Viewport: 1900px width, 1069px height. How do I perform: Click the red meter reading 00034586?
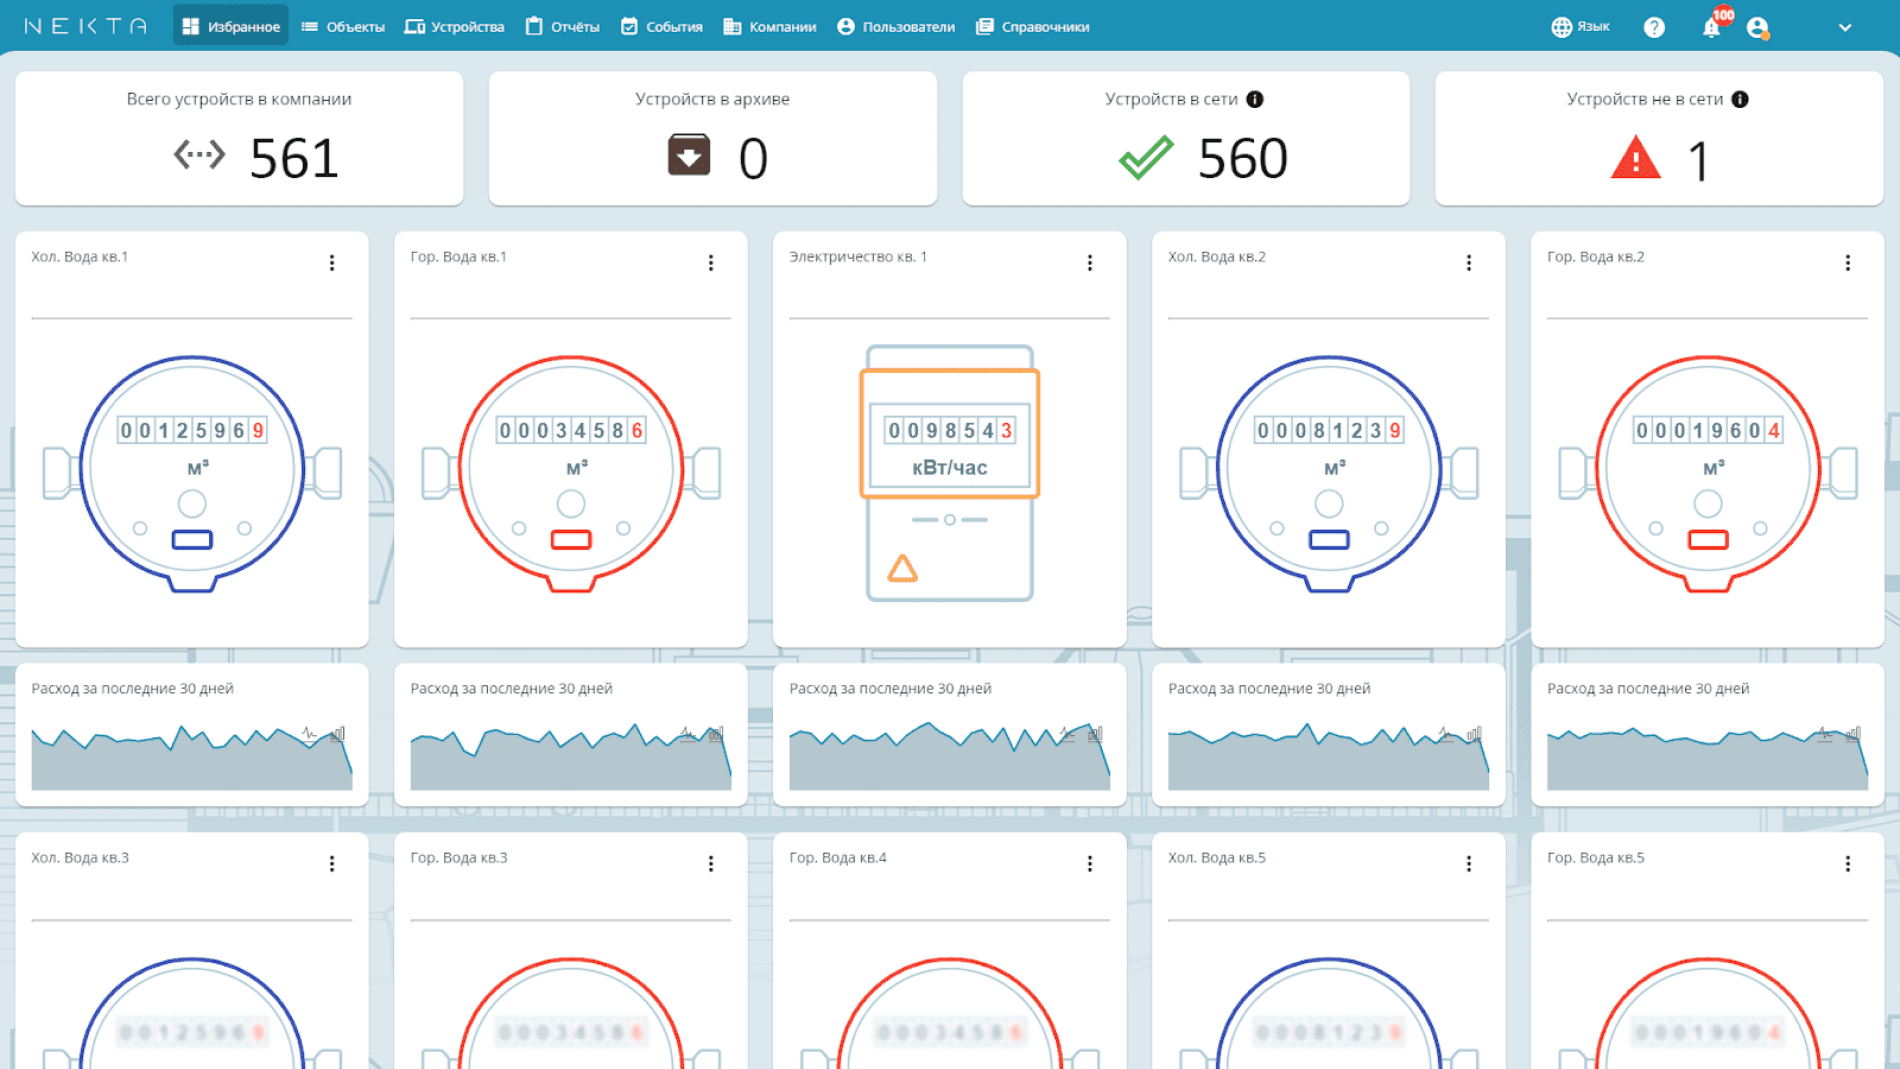point(571,431)
